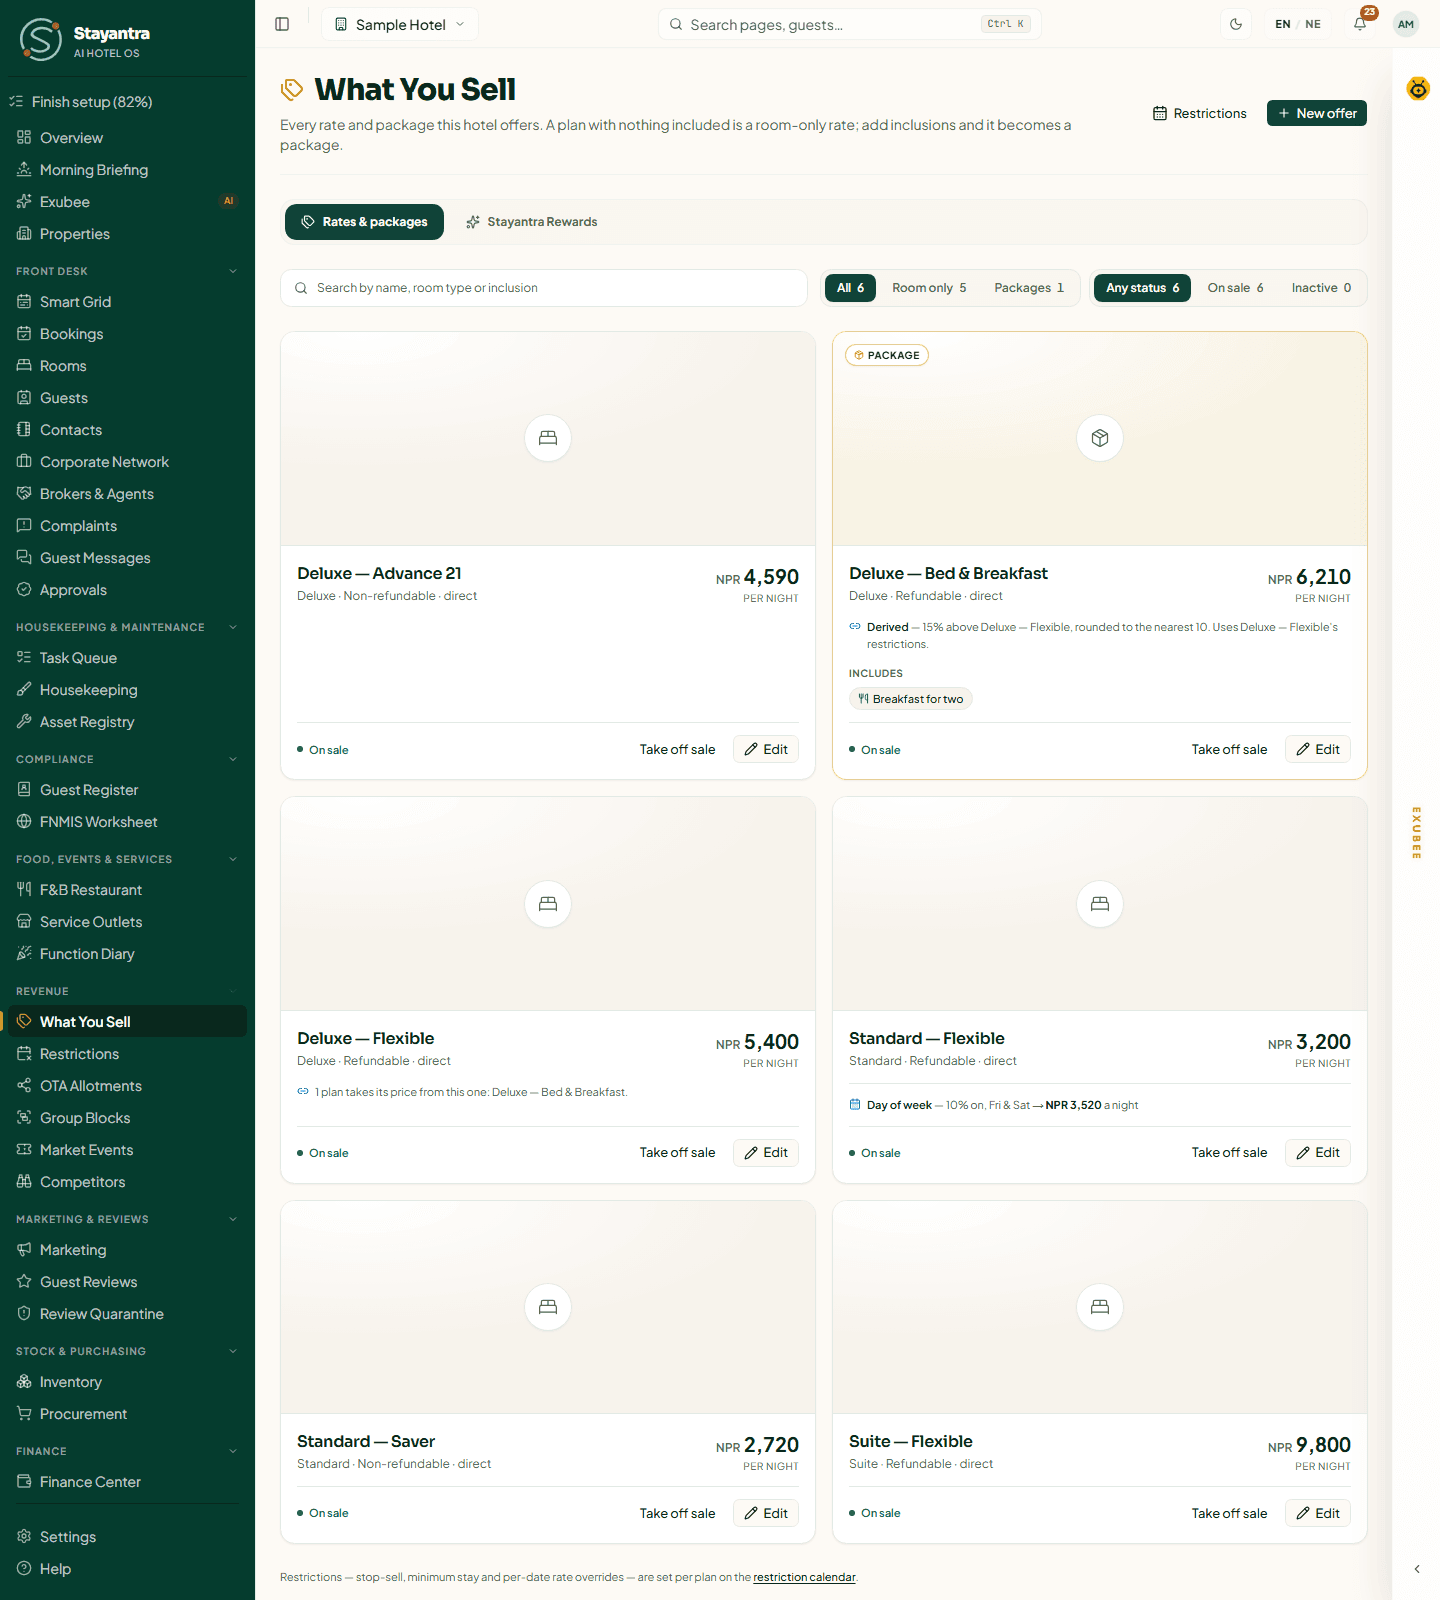Click bed thumbnail of Deluxe — Advance 21
The height and width of the screenshot is (1600, 1440).
548,438
